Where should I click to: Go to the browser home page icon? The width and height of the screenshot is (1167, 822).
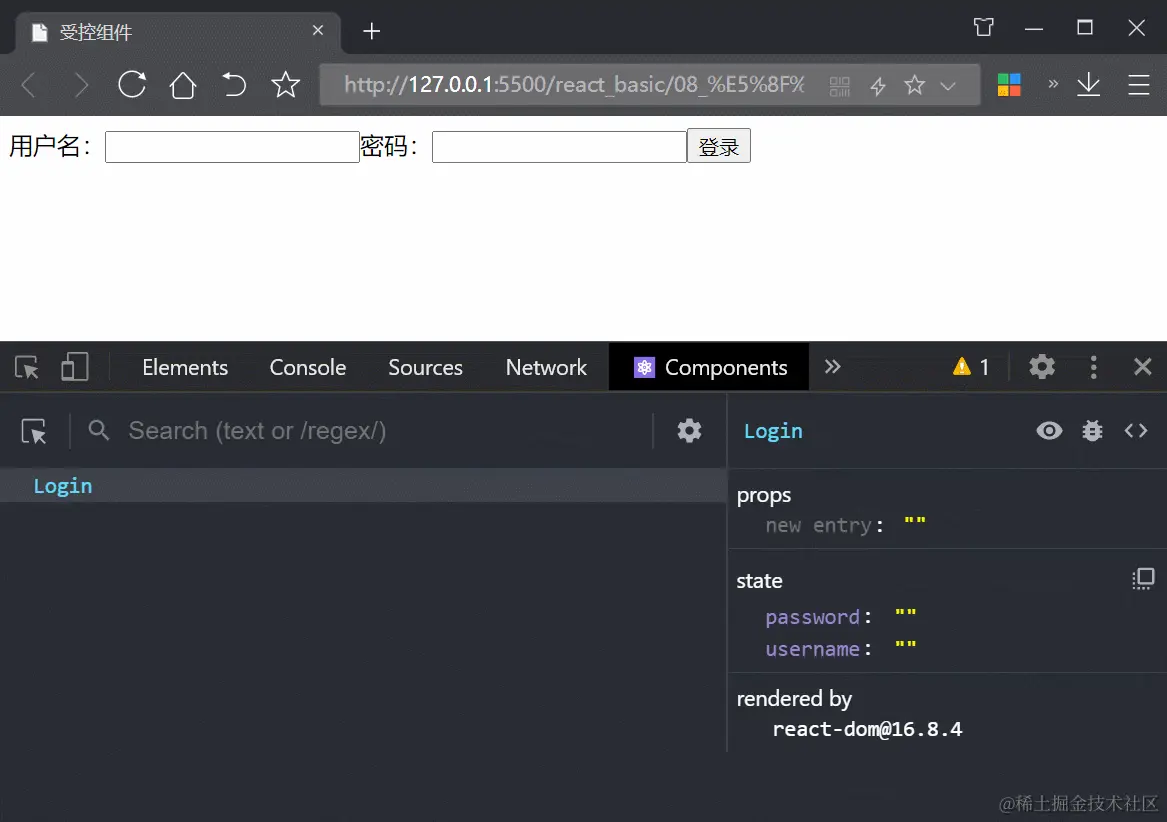183,85
